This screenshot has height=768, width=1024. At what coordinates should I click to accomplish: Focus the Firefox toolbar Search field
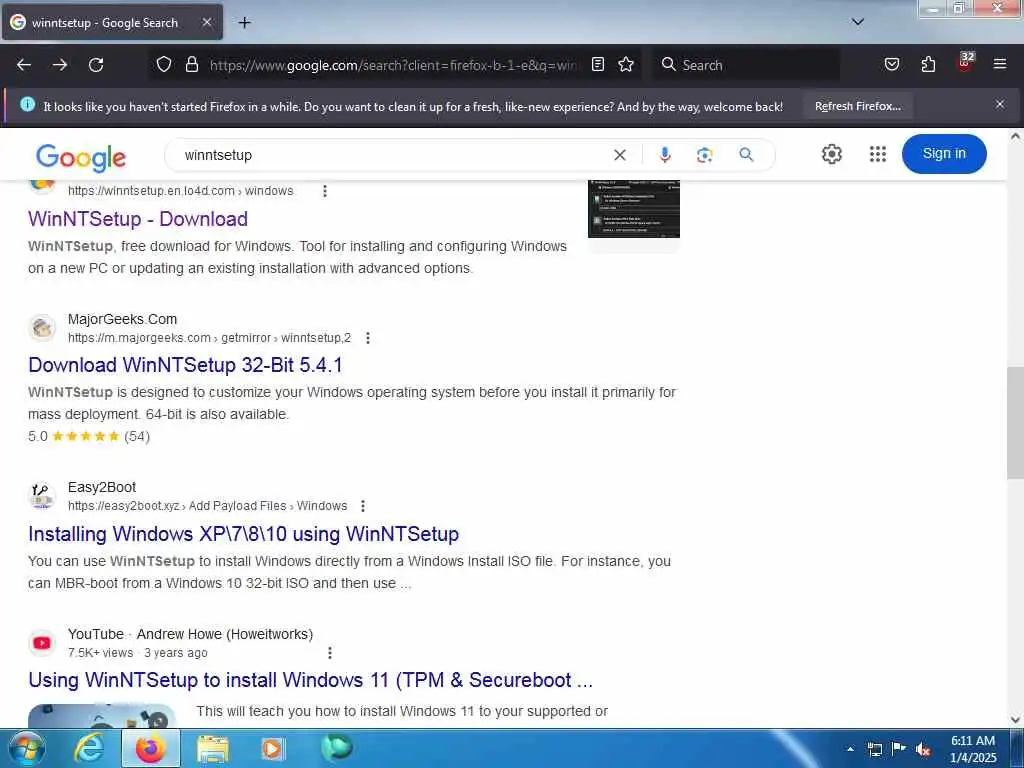pos(746,65)
